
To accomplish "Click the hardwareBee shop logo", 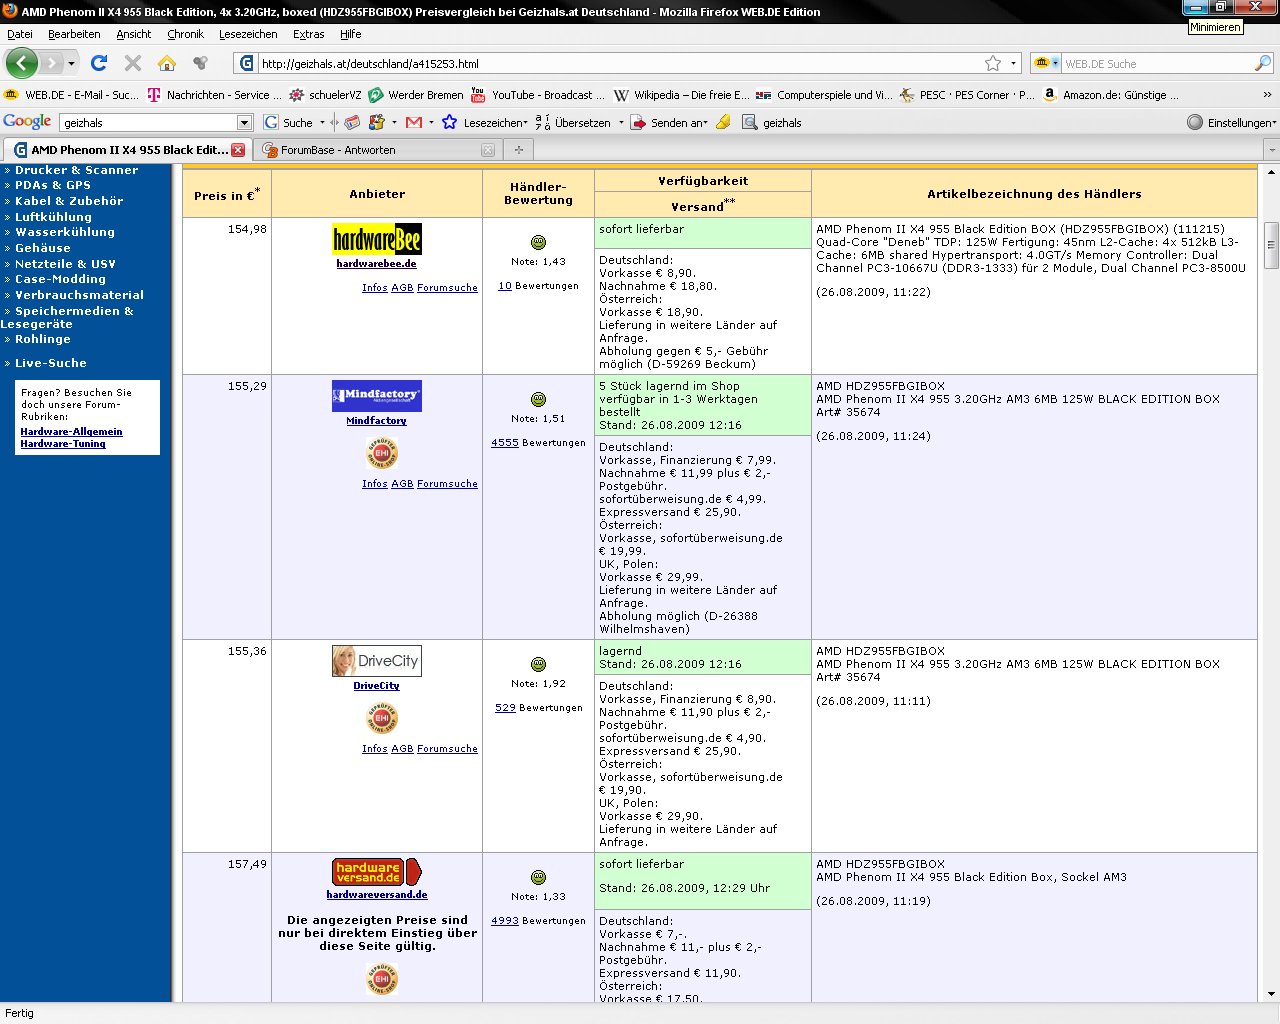I will (x=377, y=239).
